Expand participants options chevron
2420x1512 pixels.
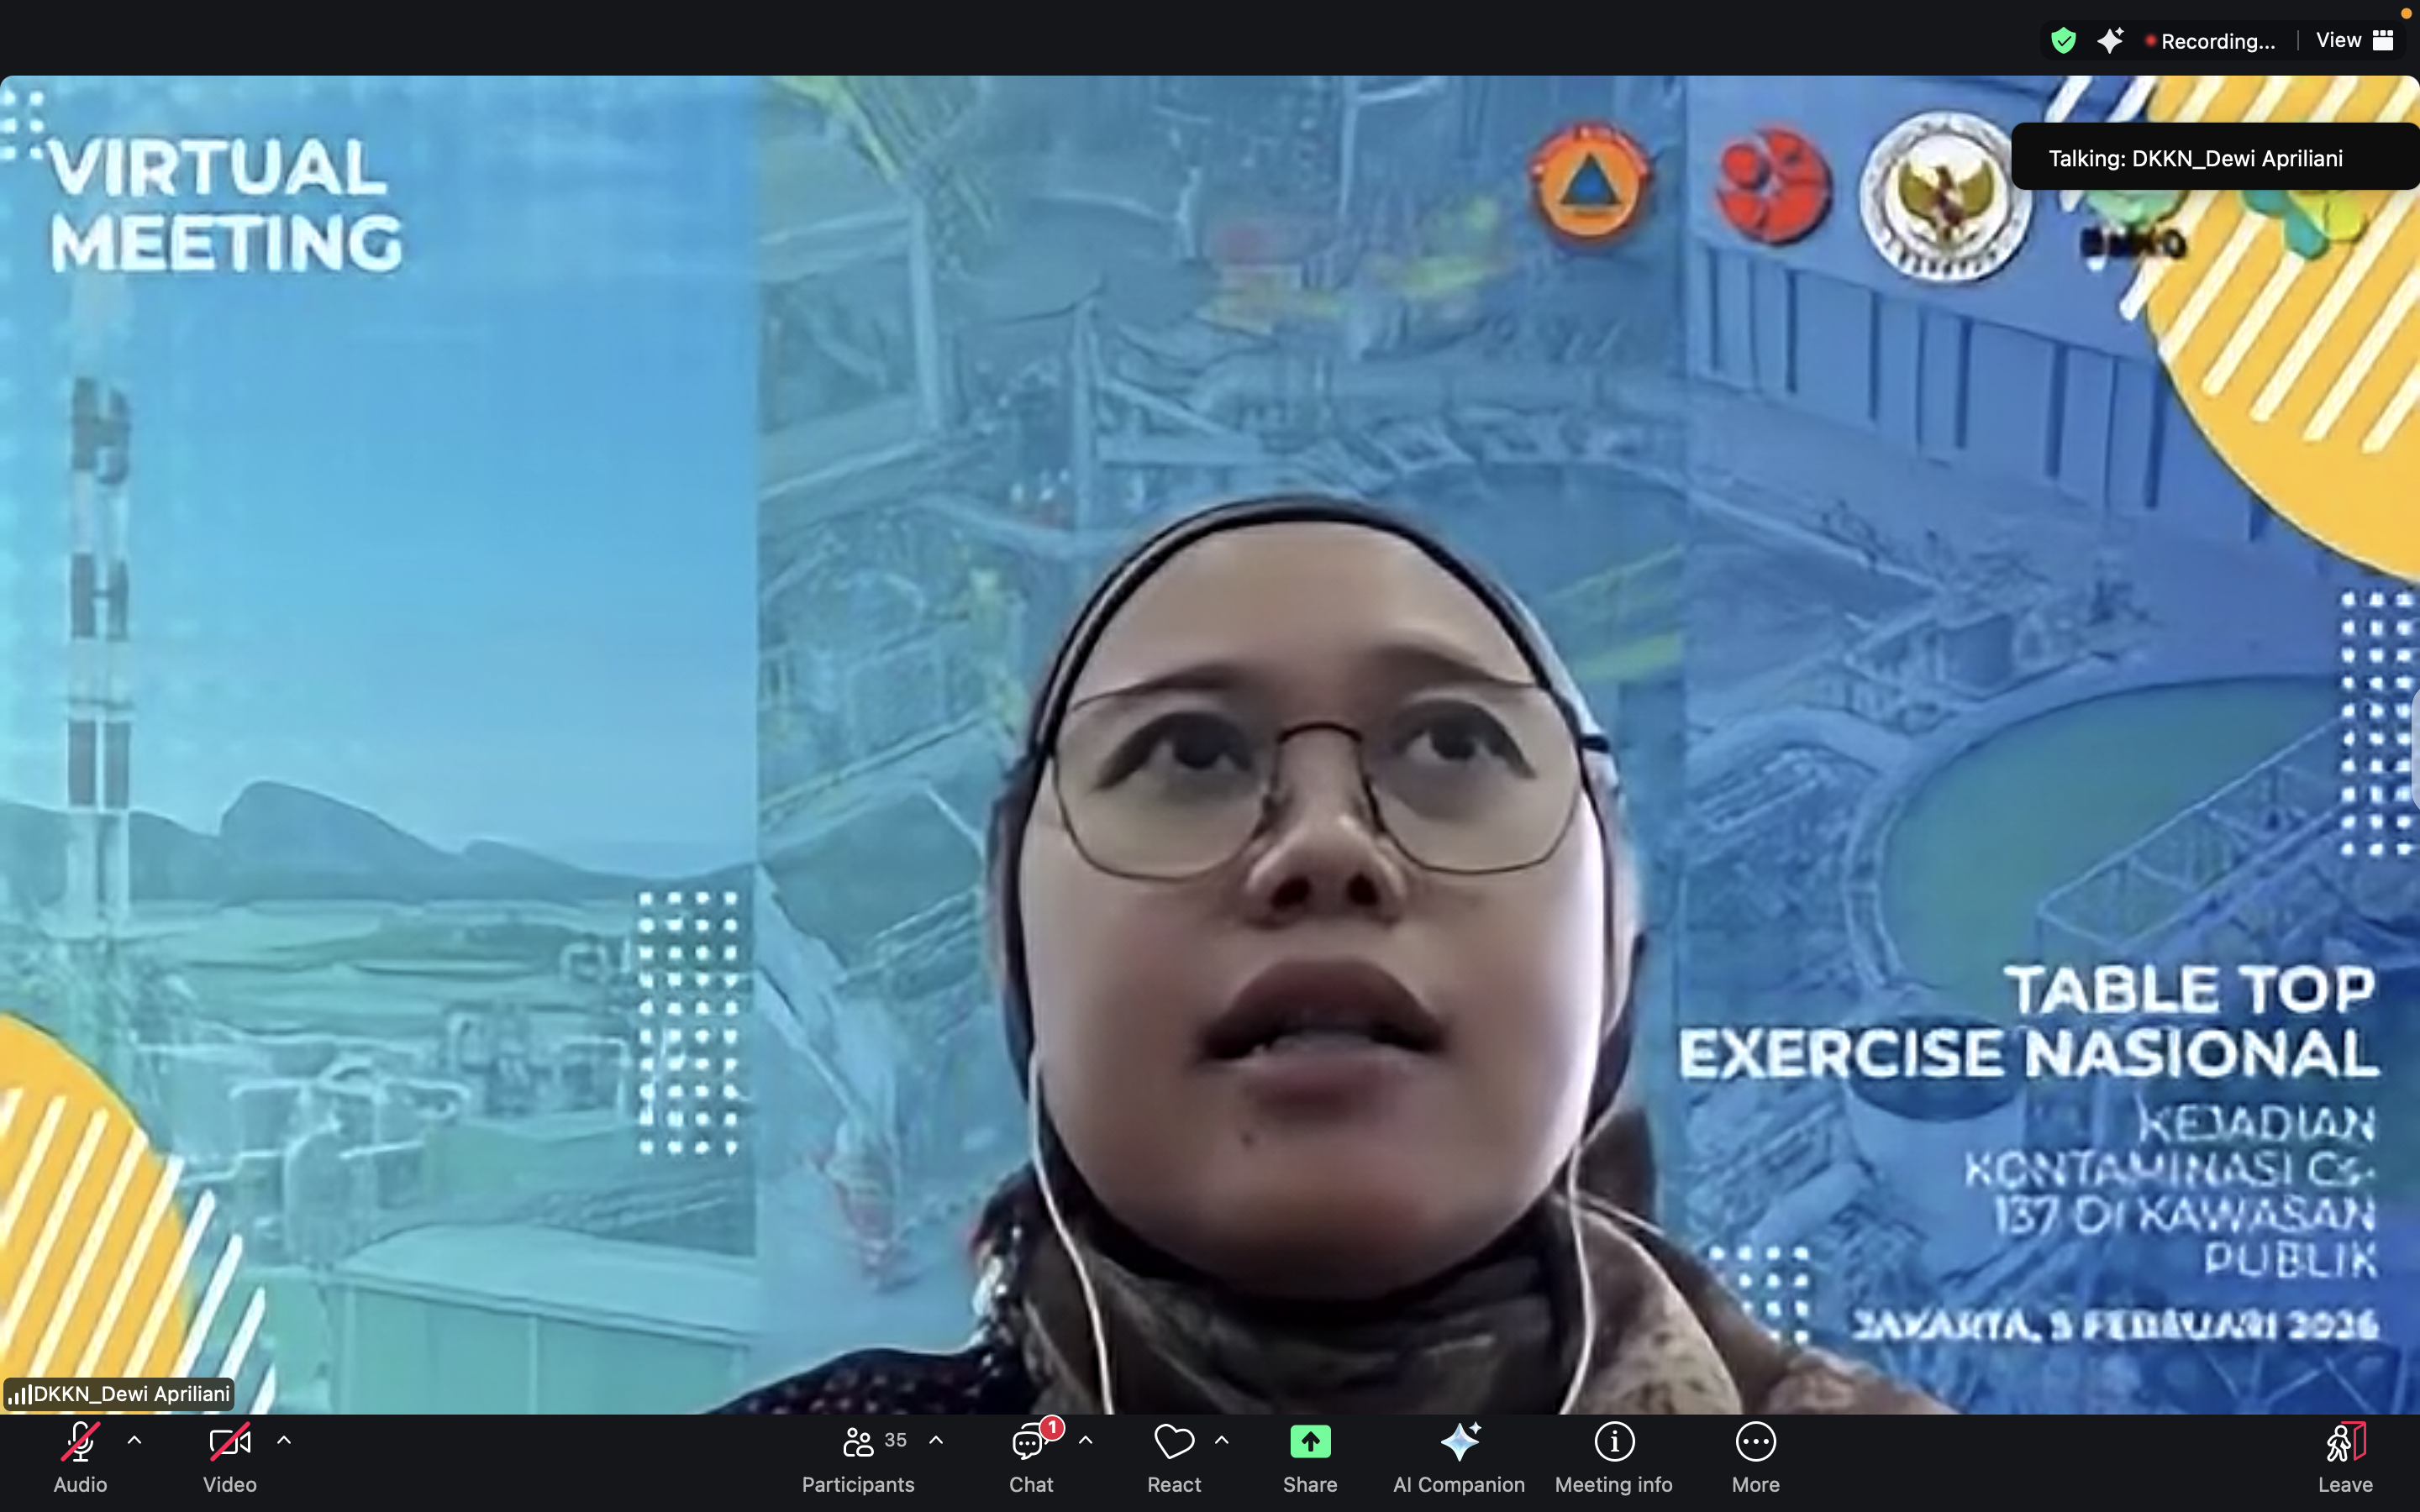936,1440
